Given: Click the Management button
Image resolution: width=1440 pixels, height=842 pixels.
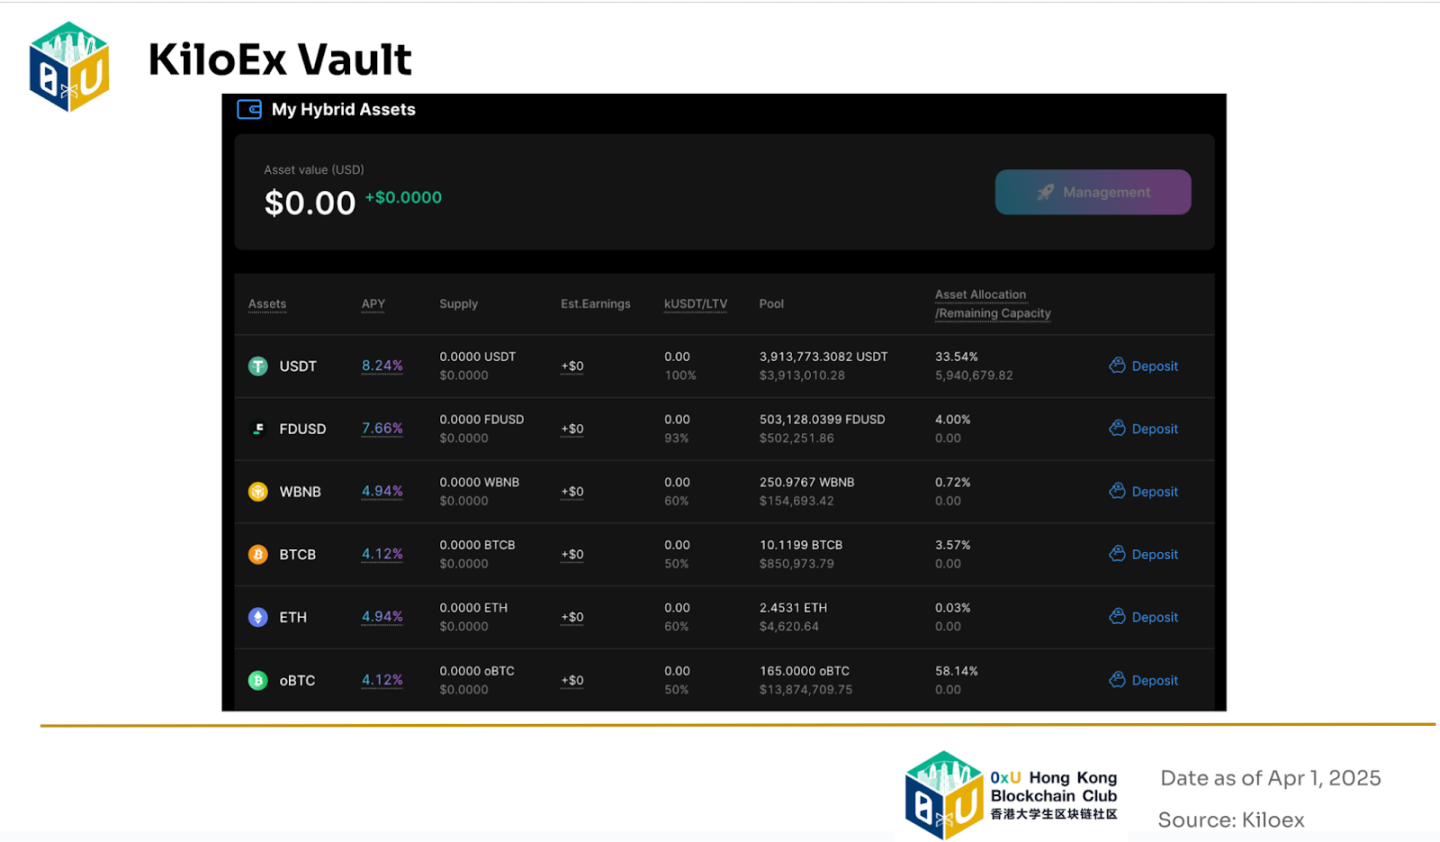Looking at the screenshot, I should pos(1093,192).
